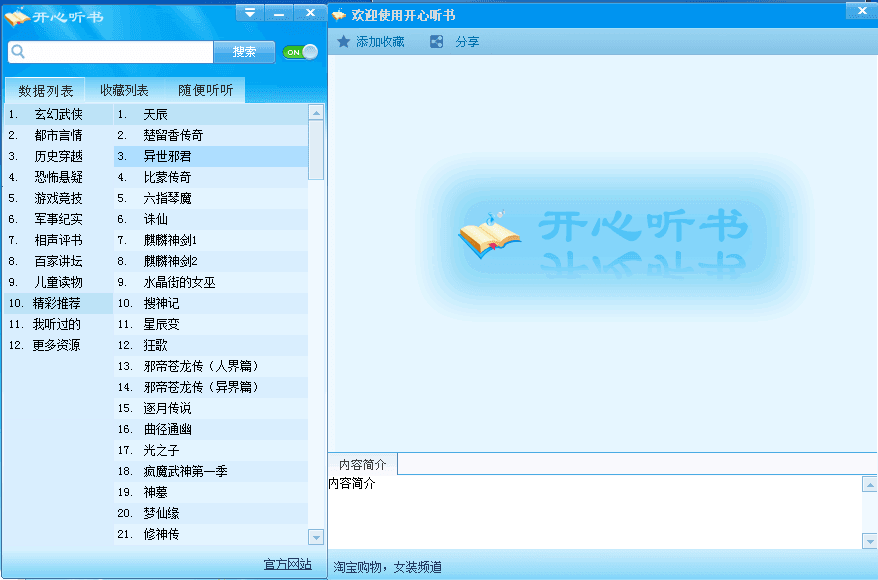Viewport: 878px width, 580px height.
Task: Click the 开心听书 book logo in title bar
Action: point(17,16)
